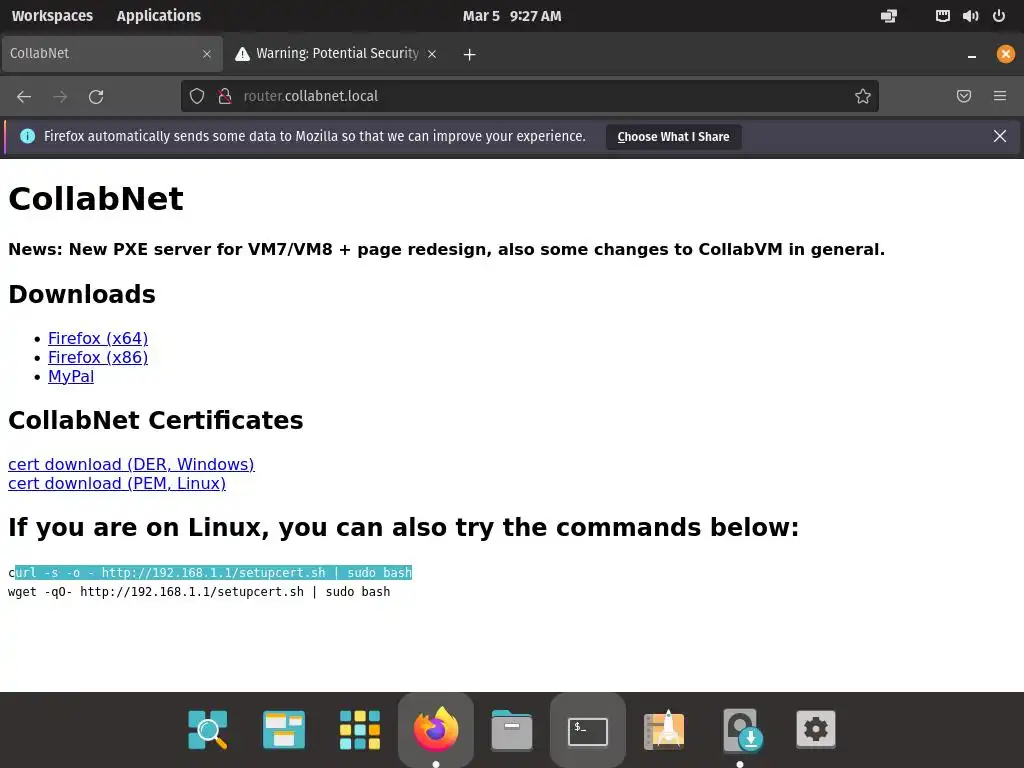Close the Warning: Potential Security tab
The width and height of the screenshot is (1024, 768).
click(x=432, y=54)
